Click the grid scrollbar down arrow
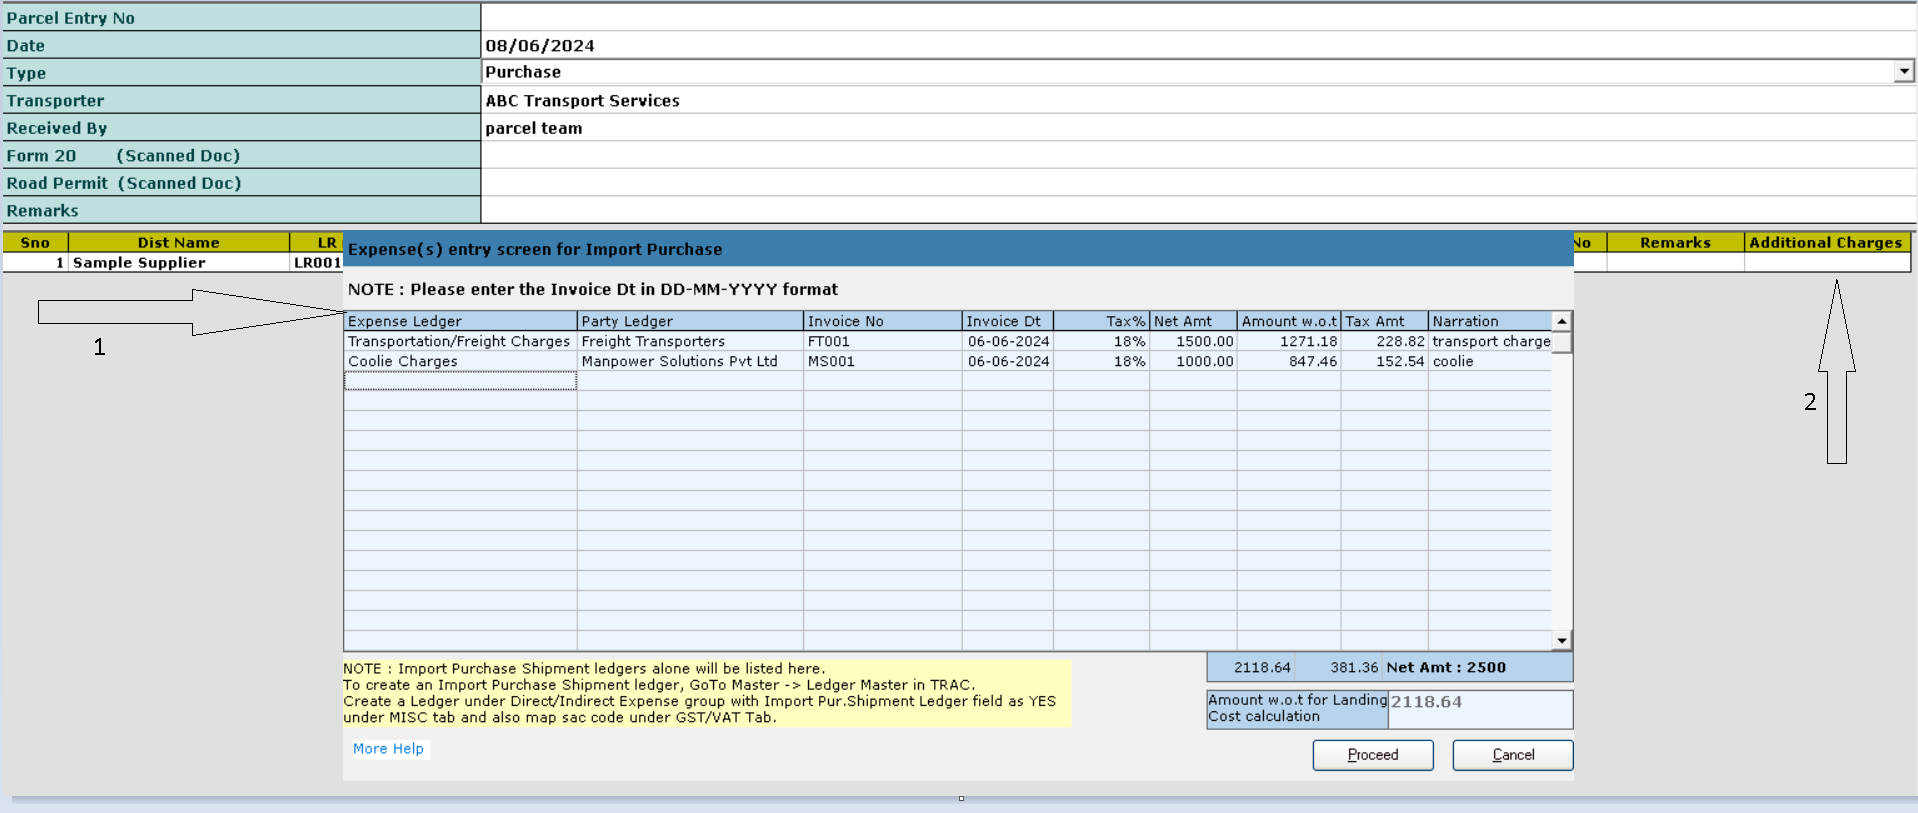 (x=1562, y=640)
